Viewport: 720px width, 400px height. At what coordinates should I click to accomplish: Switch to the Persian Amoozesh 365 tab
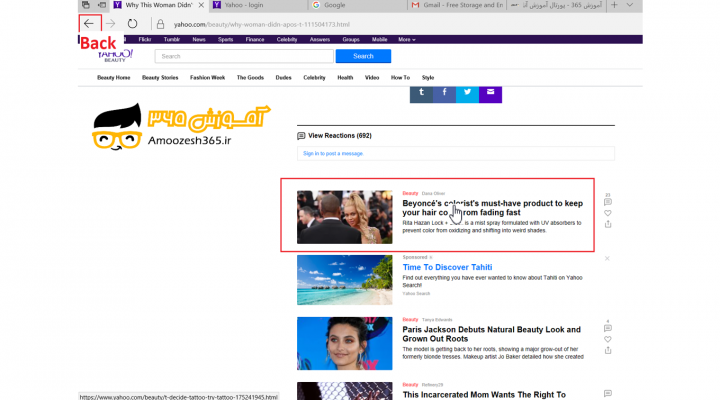point(556,5)
